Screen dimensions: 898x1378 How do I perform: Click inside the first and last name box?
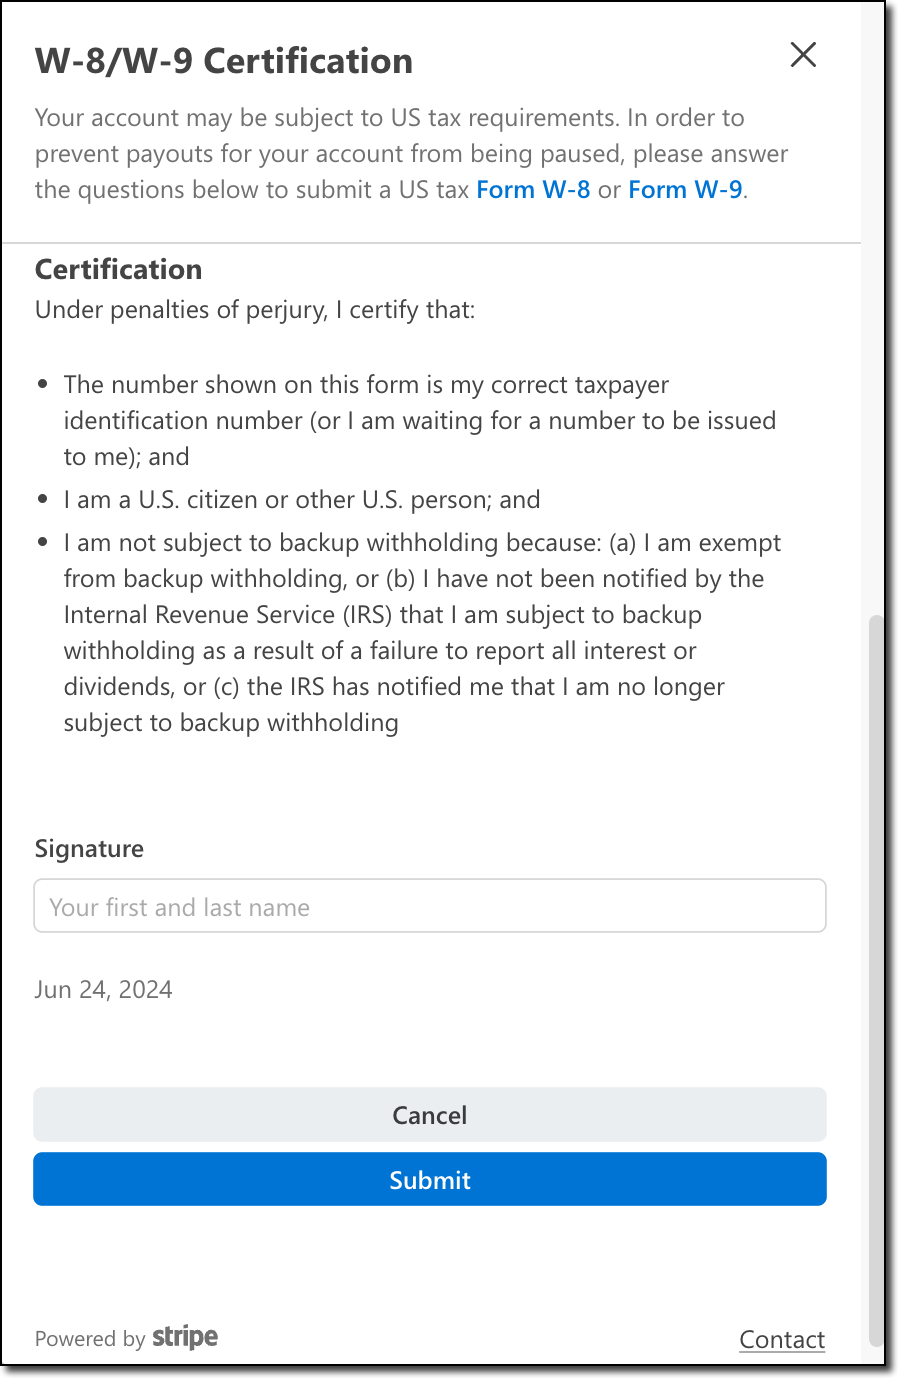point(429,905)
